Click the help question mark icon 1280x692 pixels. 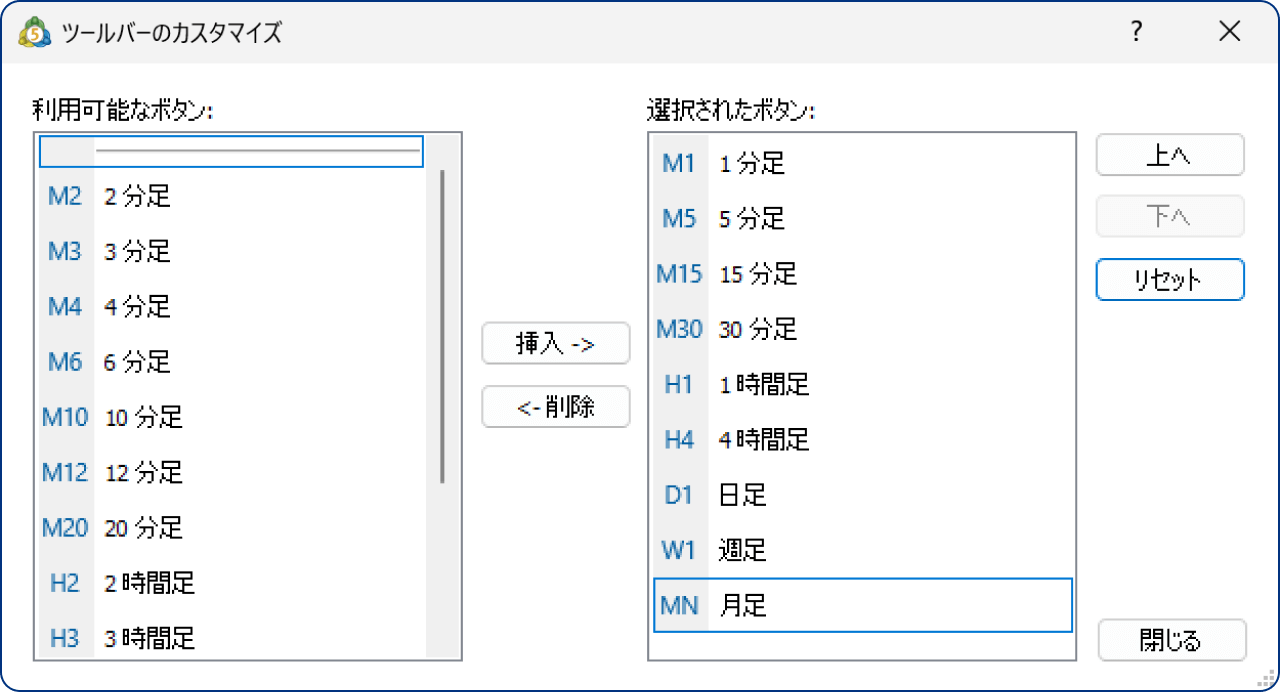pos(1135,31)
